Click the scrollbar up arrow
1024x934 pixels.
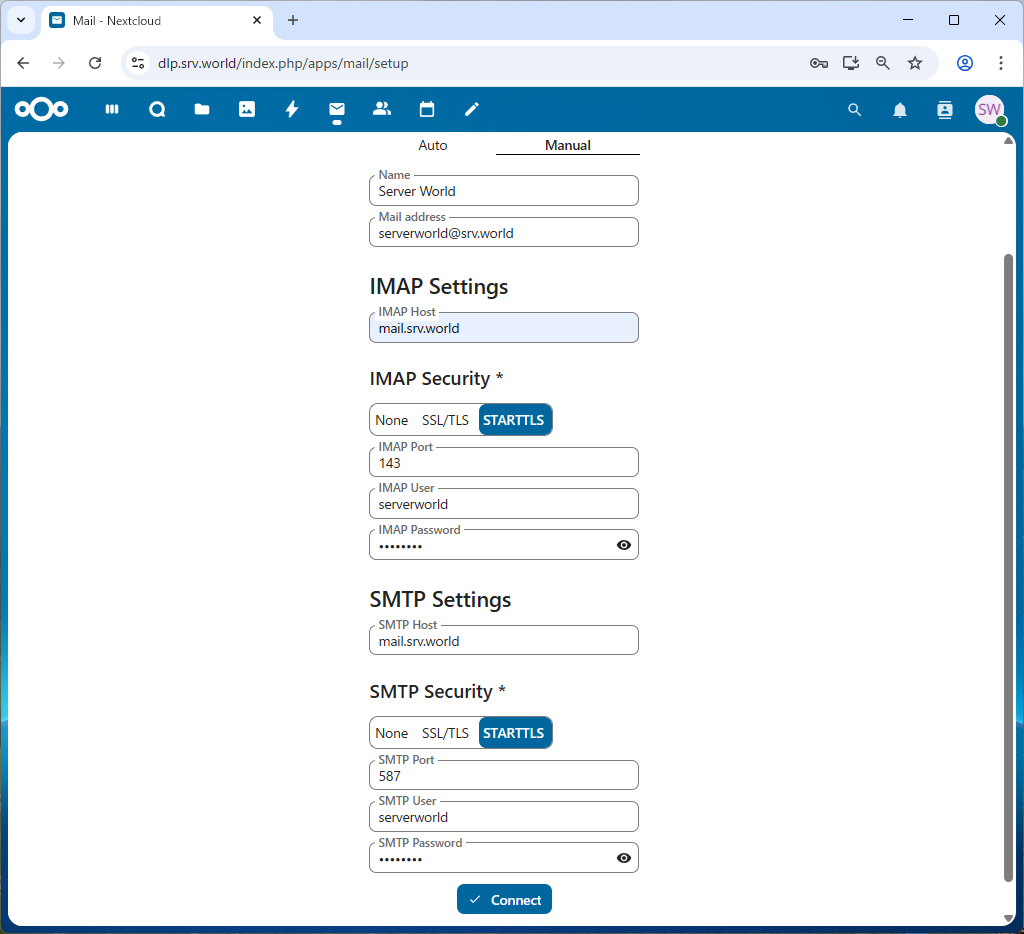coord(1008,140)
